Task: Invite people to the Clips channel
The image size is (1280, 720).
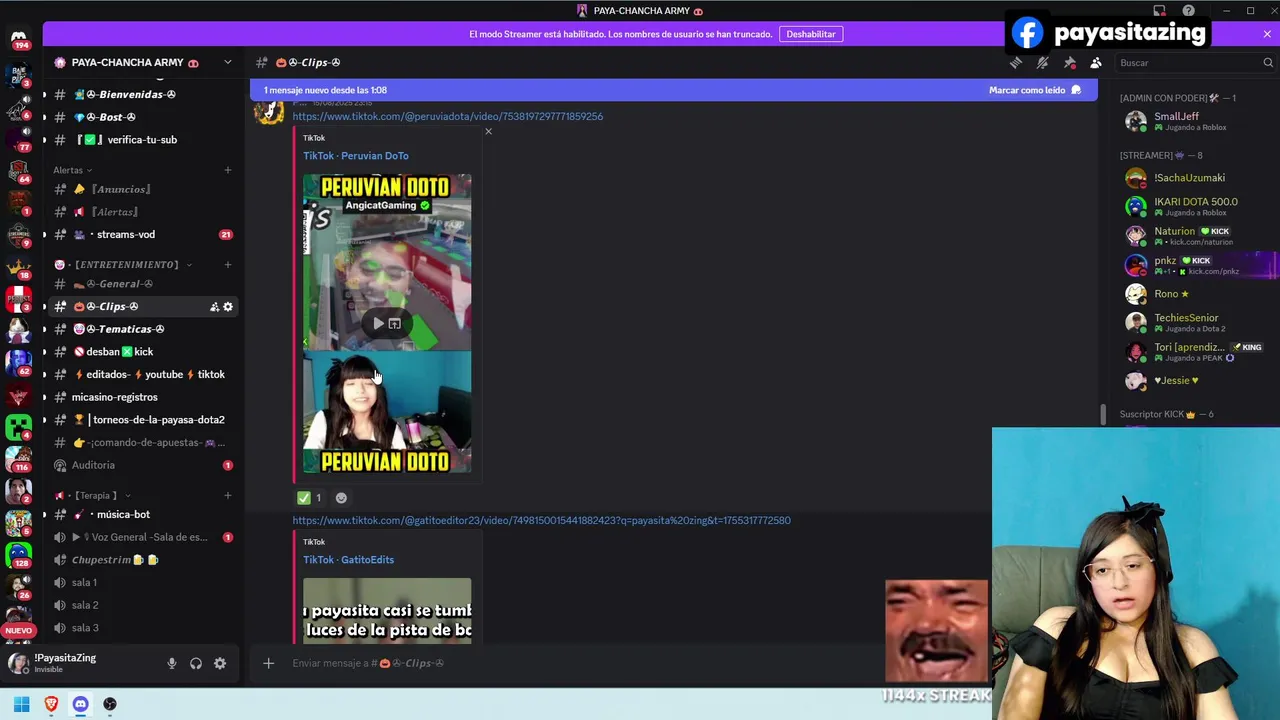Action: [214, 307]
